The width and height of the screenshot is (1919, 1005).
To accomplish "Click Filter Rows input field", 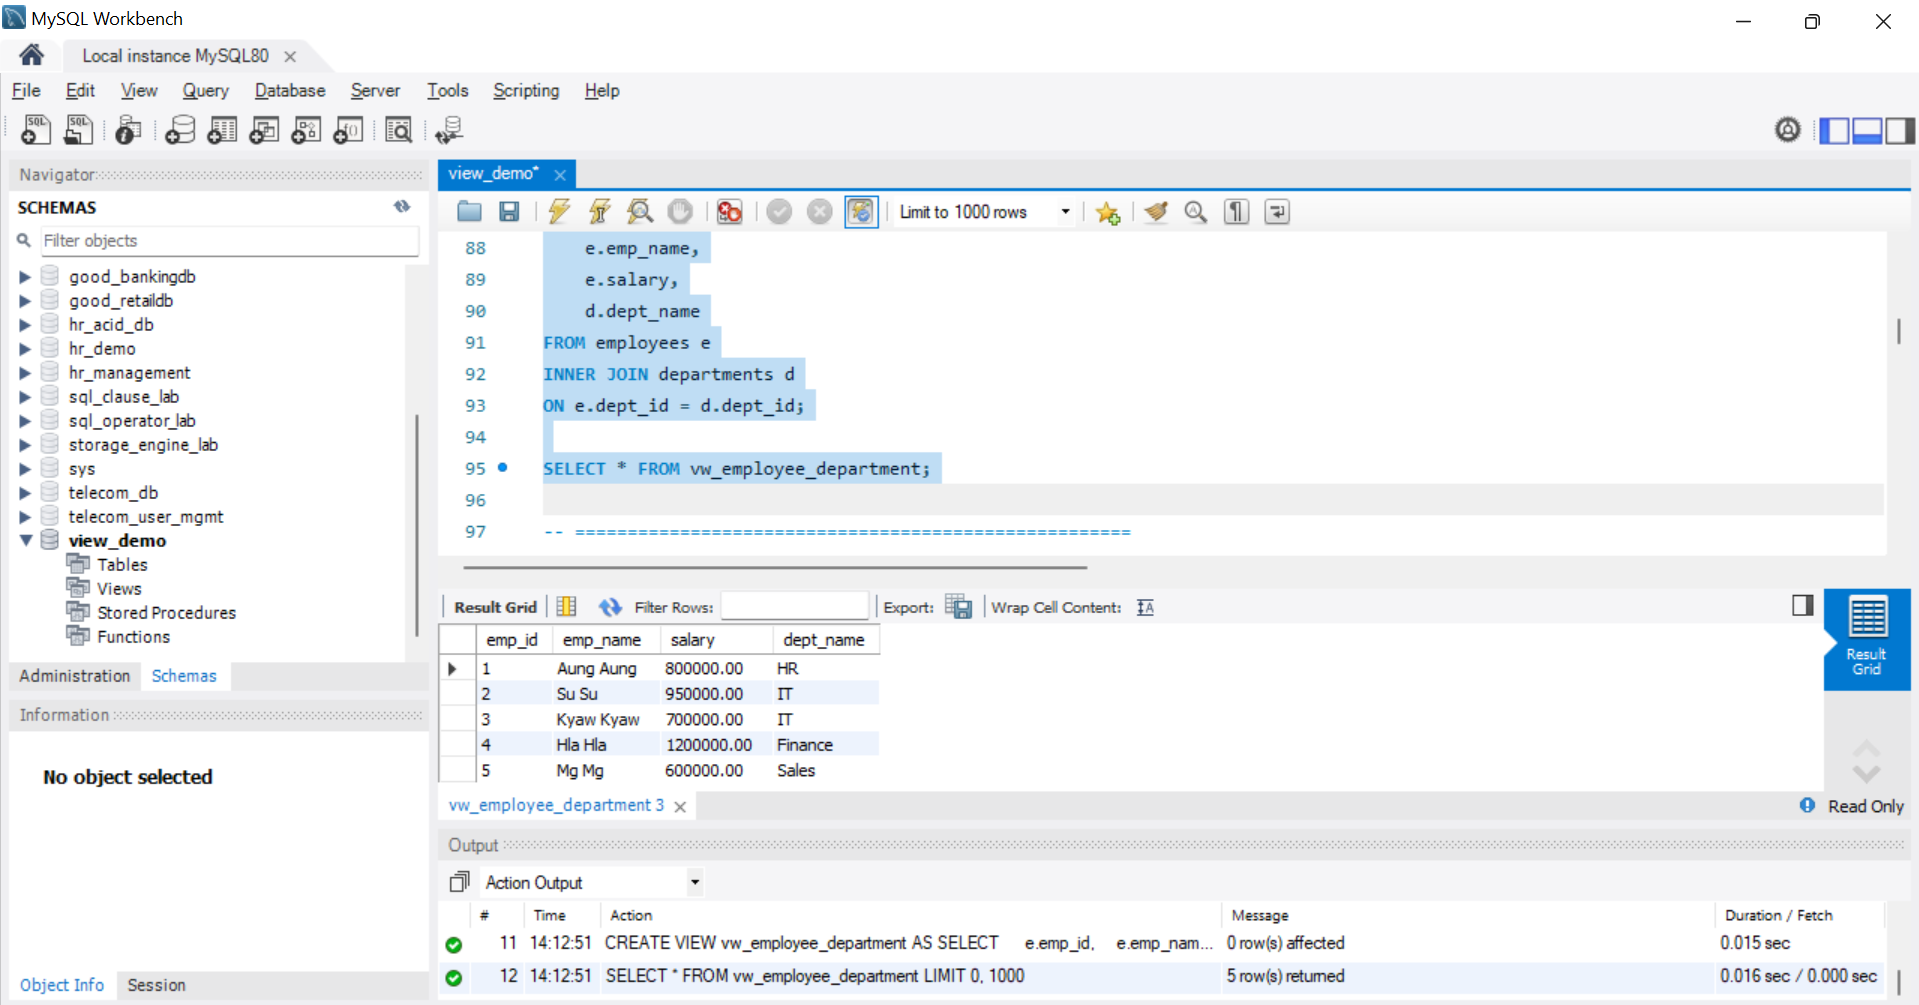I will pyautogui.click(x=795, y=607).
